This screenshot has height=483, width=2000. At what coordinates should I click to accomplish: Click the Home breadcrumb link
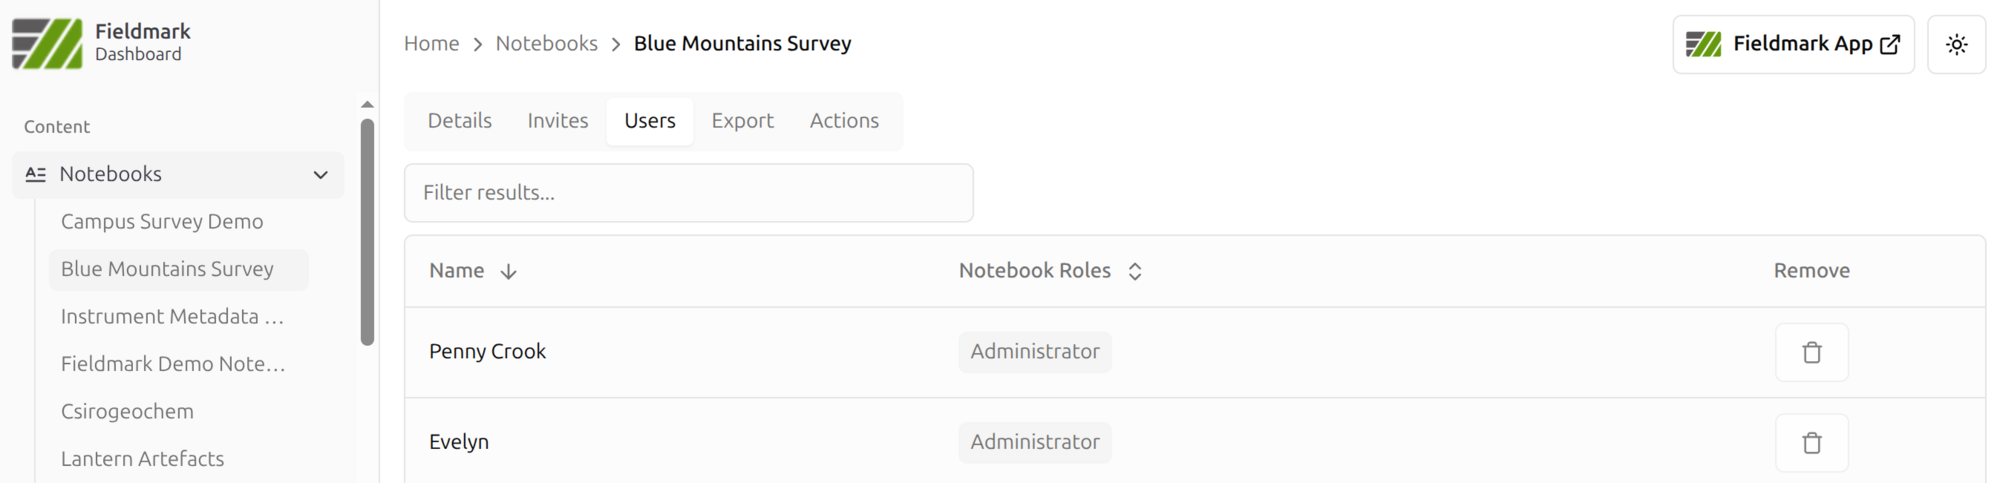pyautogui.click(x=431, y=44)
